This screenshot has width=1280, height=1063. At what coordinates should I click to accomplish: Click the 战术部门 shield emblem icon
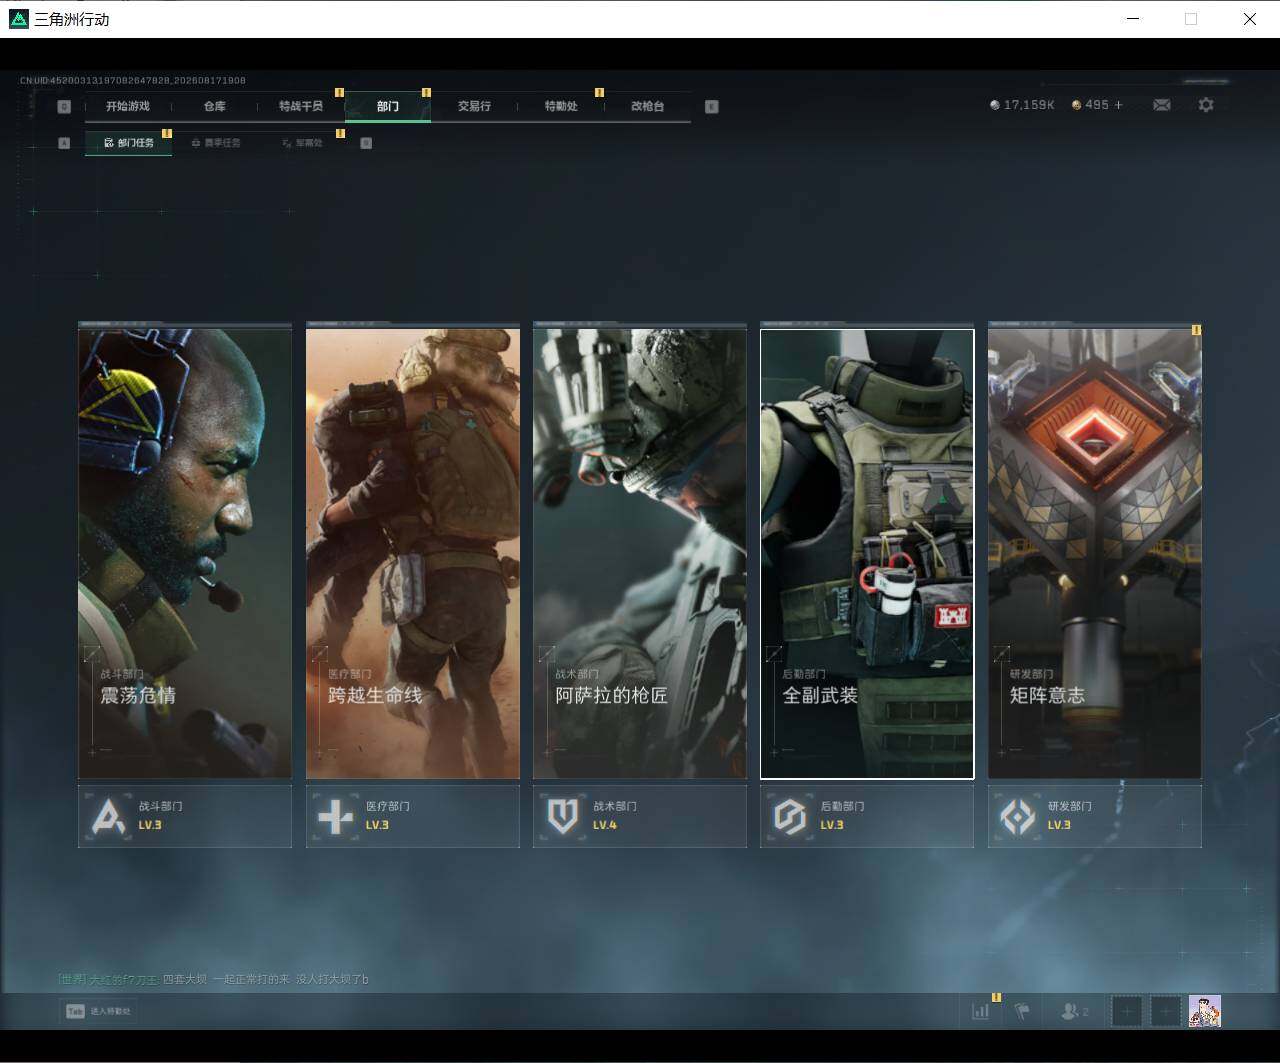[563, 817]
